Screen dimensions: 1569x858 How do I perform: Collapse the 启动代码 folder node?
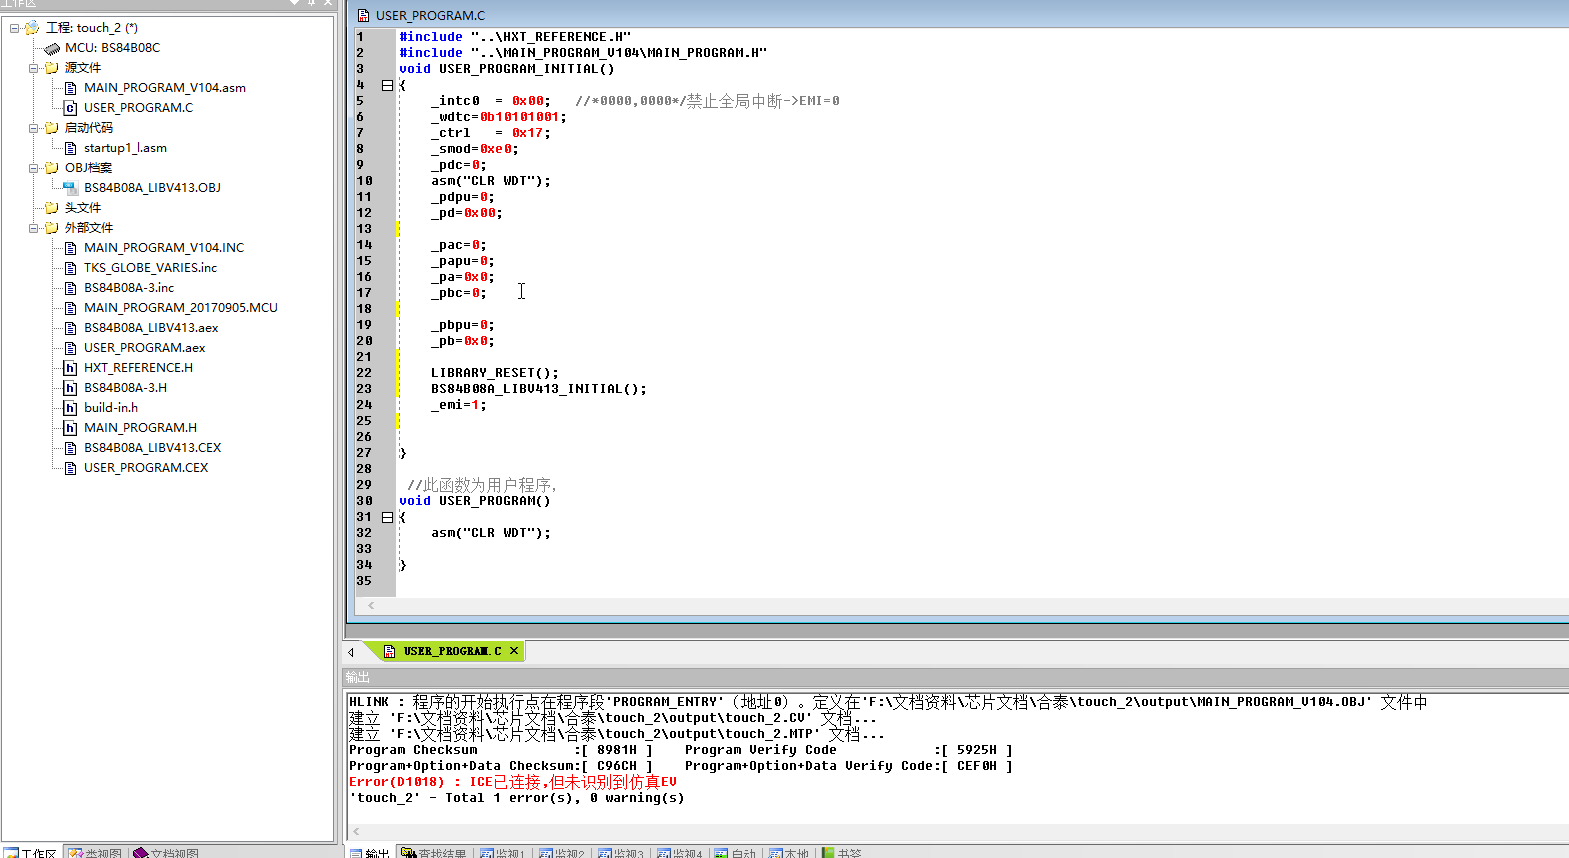(x=34, y=128)
